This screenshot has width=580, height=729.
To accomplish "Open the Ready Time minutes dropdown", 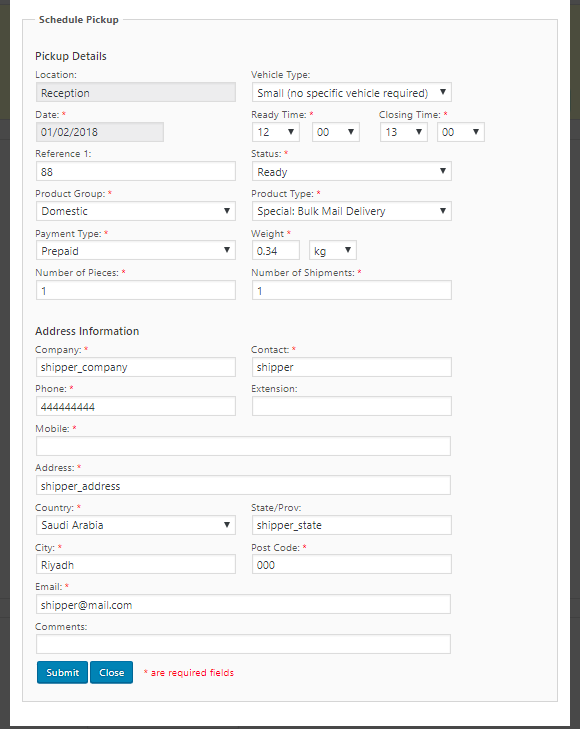I will (336, 132).
